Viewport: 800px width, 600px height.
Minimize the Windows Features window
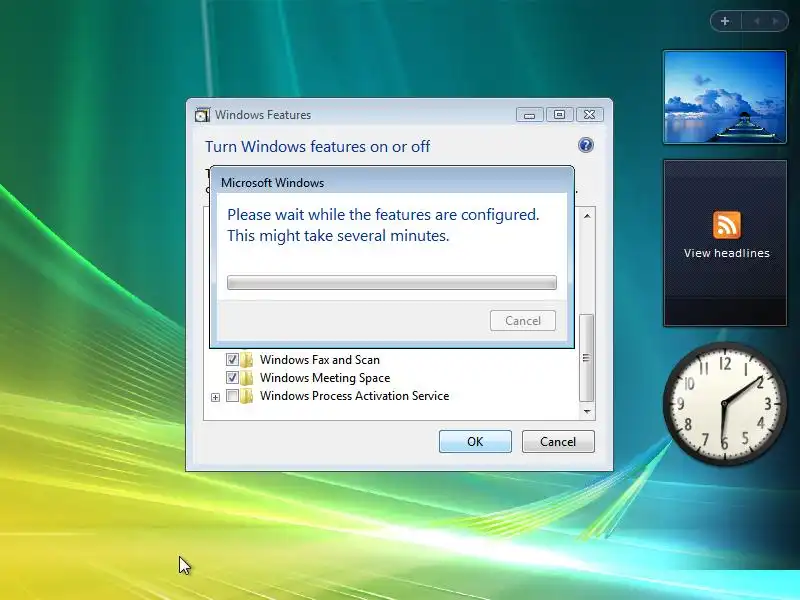coord(529,115)
